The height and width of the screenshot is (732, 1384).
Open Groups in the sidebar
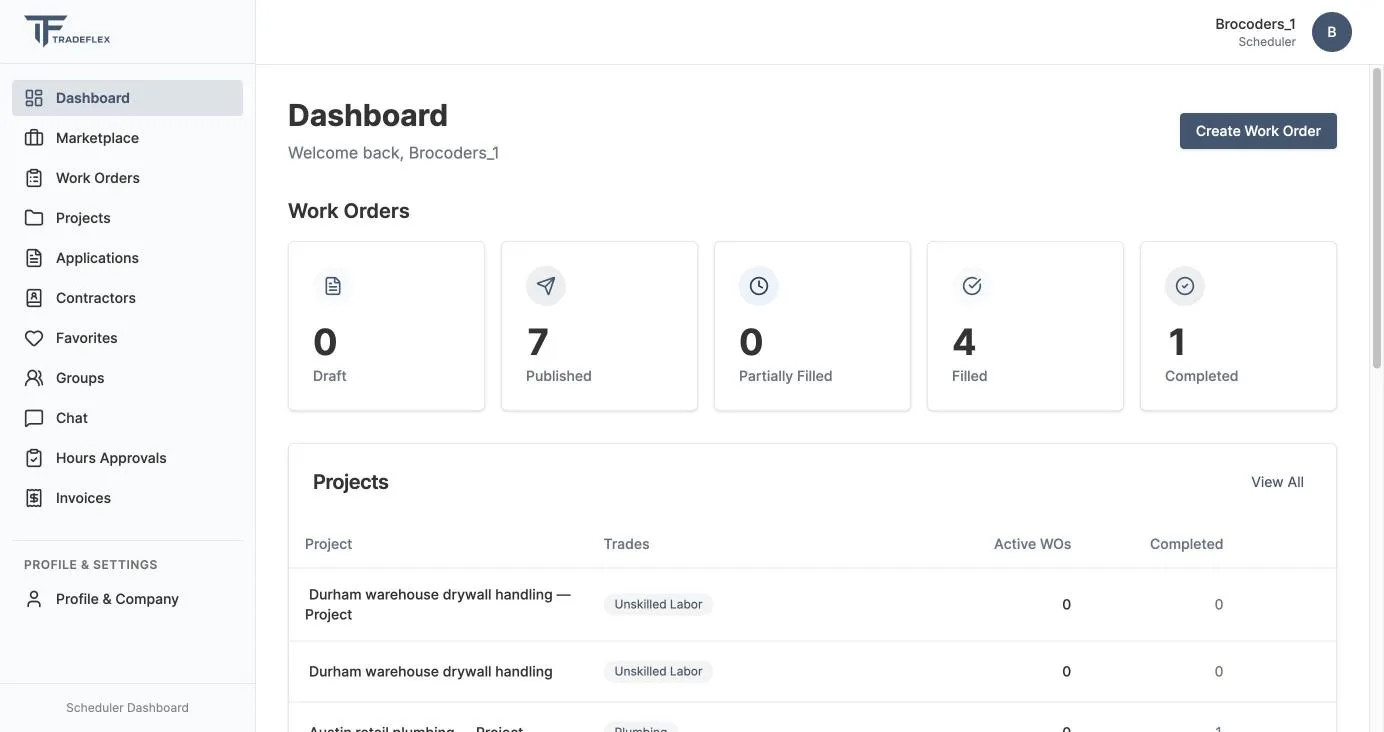[127, 378]
